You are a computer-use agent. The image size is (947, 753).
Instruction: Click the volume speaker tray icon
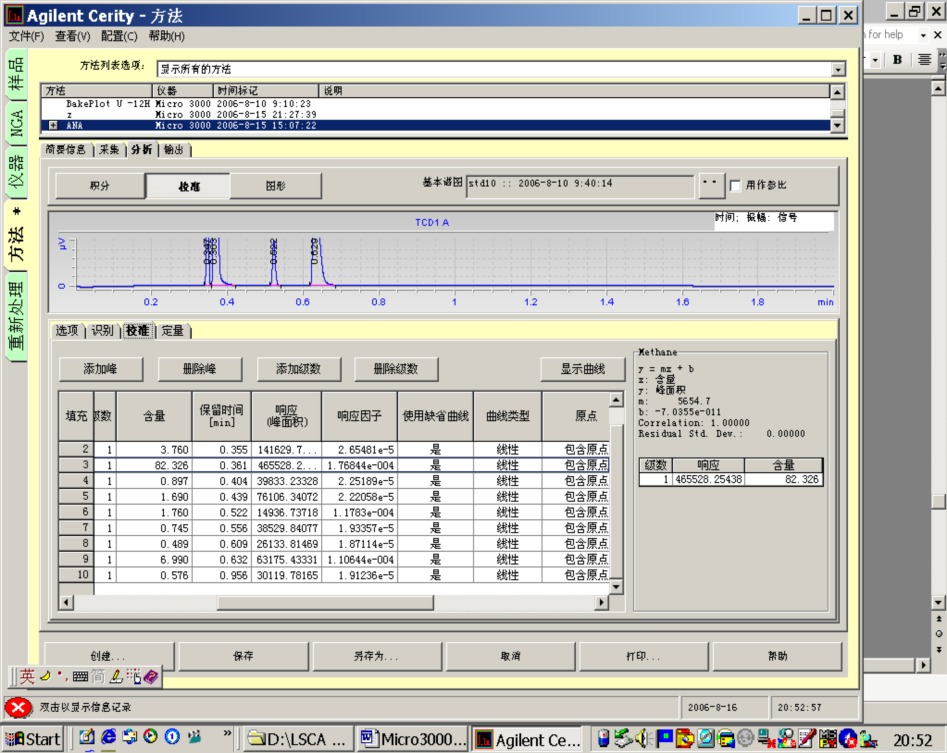pyautogui.click(x=641, y=738)
